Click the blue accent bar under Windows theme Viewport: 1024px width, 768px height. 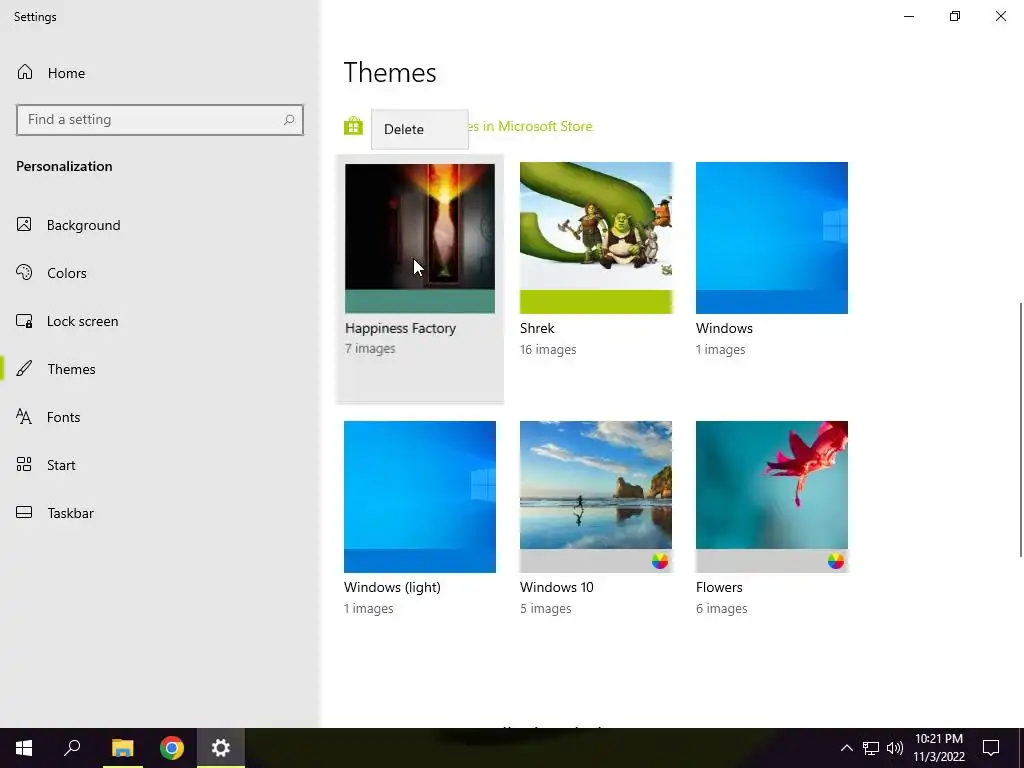tap(772, 302)
